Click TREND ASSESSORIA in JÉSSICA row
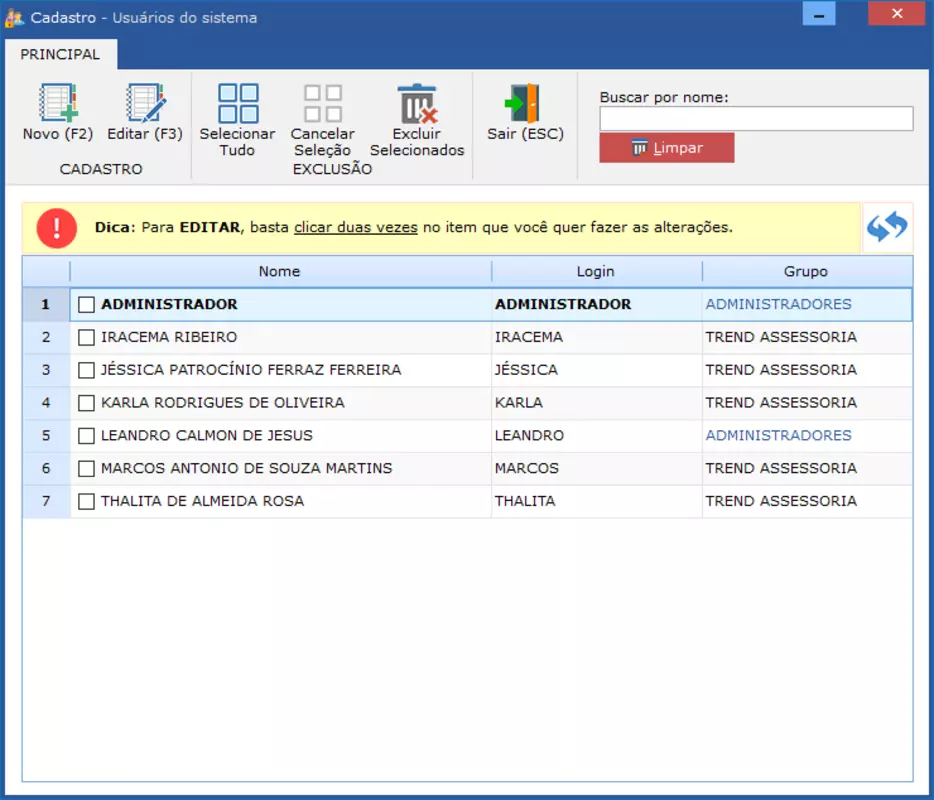The image size is (934, 800). 782,370
